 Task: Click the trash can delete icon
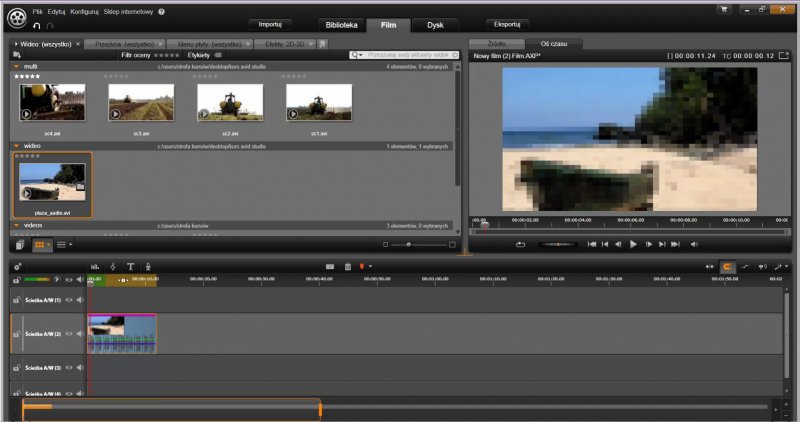[347, 266]
